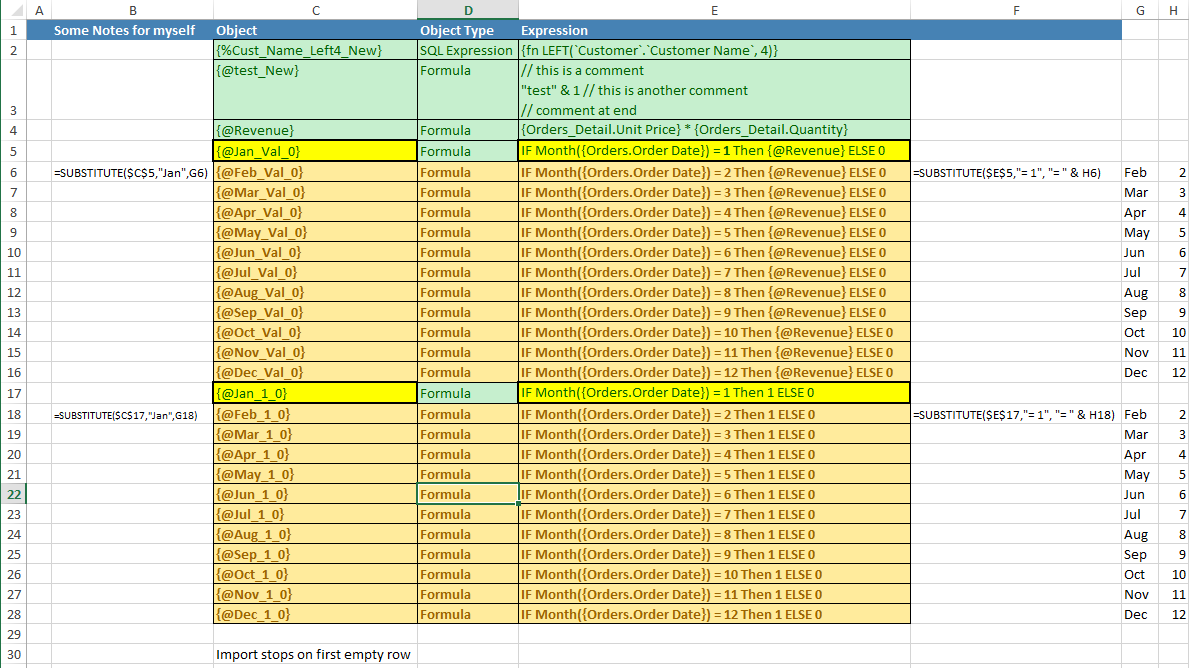
Task: Click 'Import stops on first empty row' note
Action: coord(313,654)
